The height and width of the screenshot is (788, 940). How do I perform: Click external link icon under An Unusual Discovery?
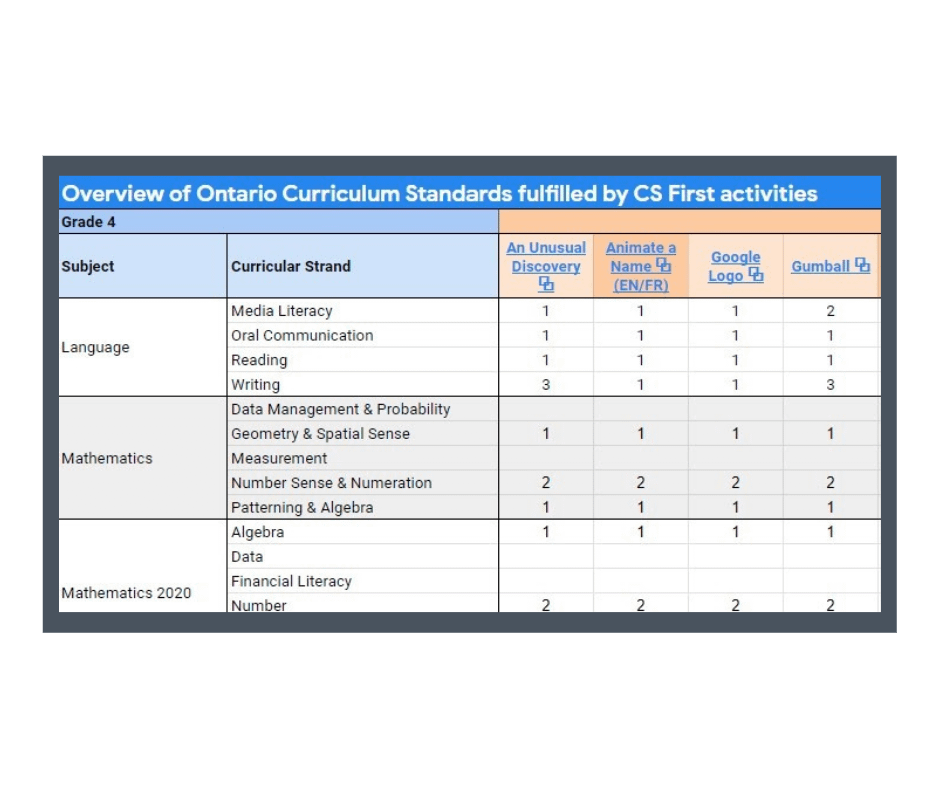[546, 284]
